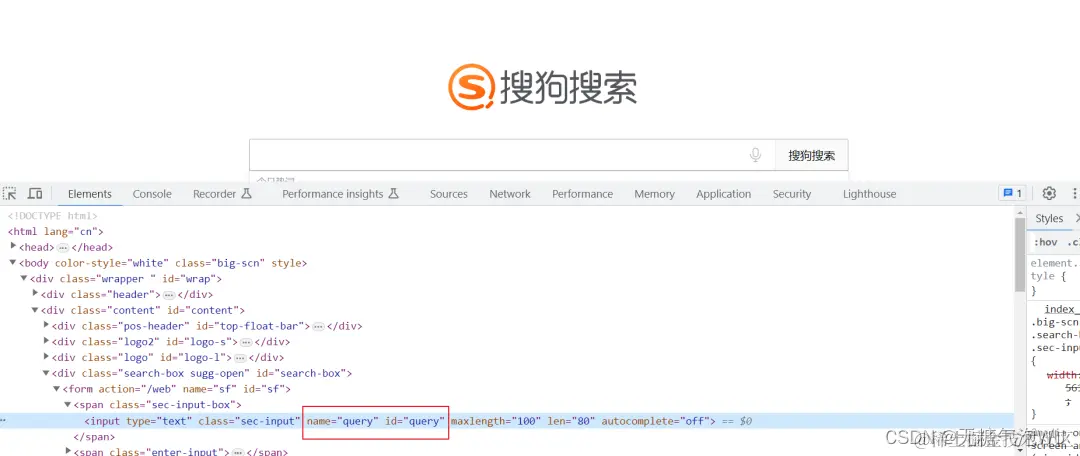
Task: Collapse the div id="content" node
Action: pos(36,310)
